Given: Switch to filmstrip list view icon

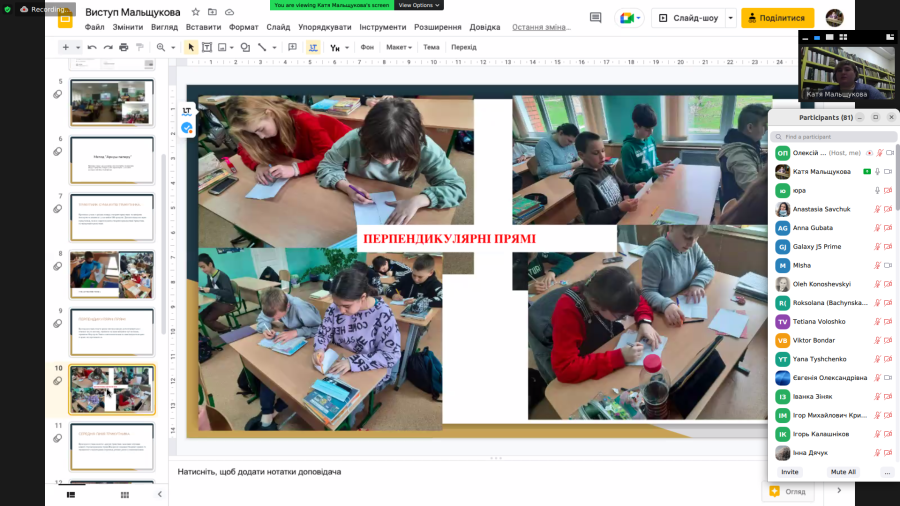Looking at the screenshot, I should pyautogui.click(x=71, y=495).
